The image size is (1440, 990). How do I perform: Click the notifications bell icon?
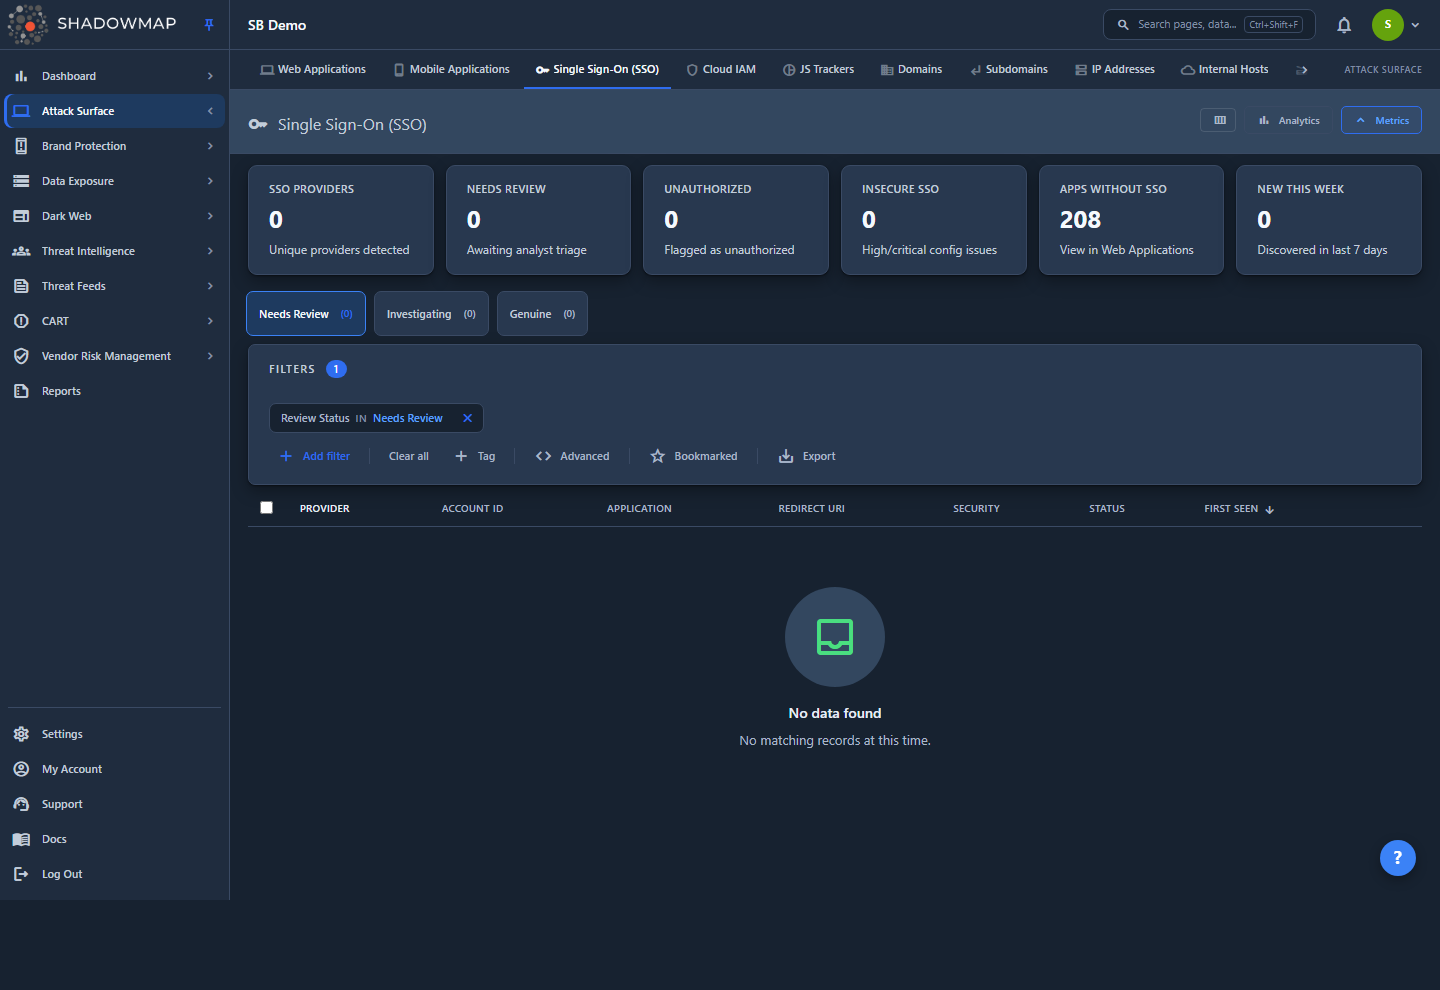(x=1344, y=25)
